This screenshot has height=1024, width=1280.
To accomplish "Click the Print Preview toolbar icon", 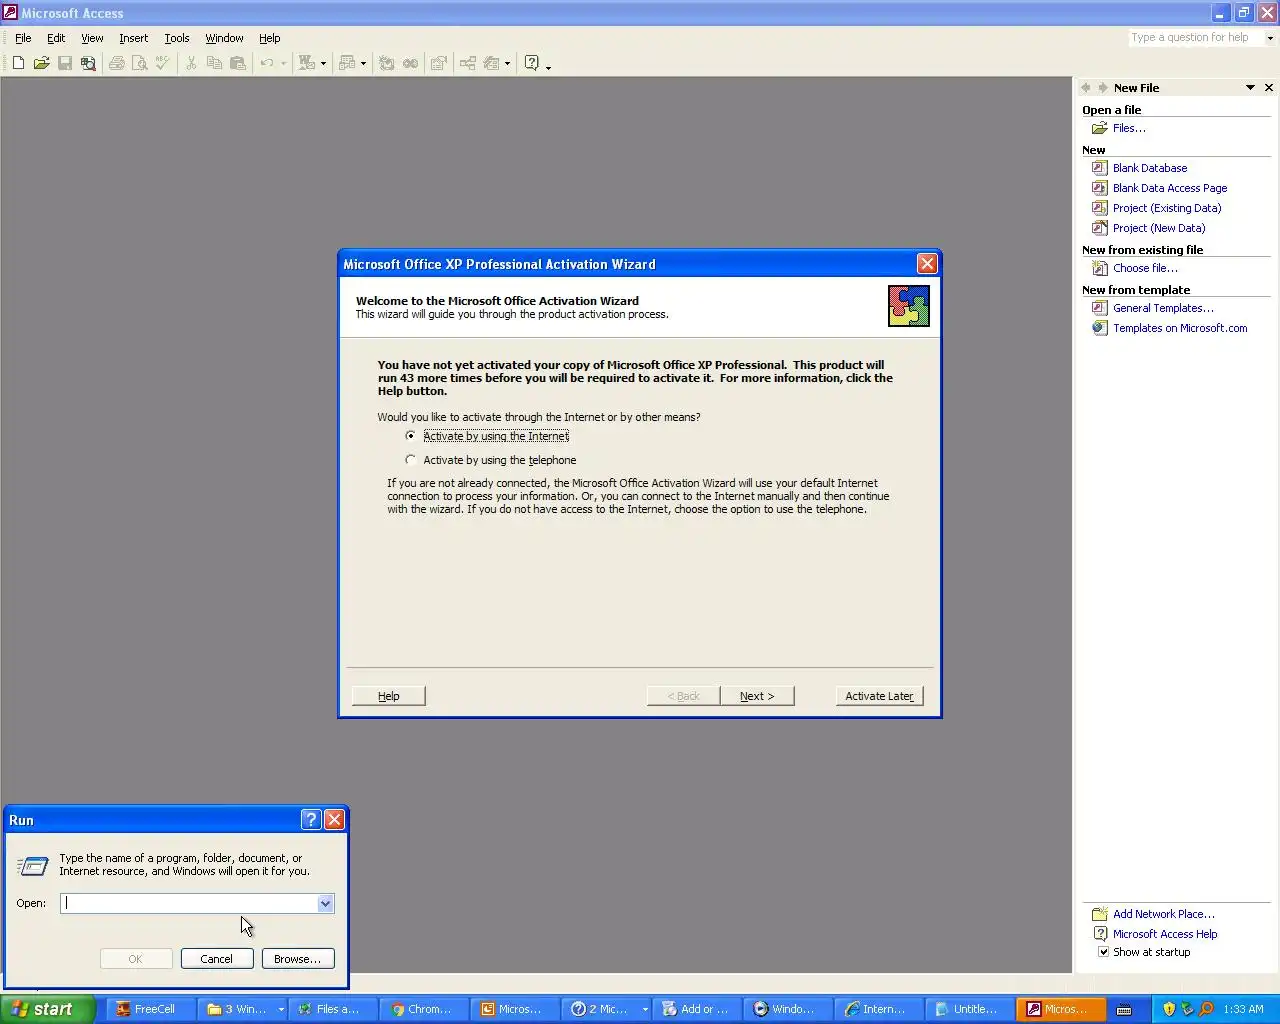I will (140, 63).
